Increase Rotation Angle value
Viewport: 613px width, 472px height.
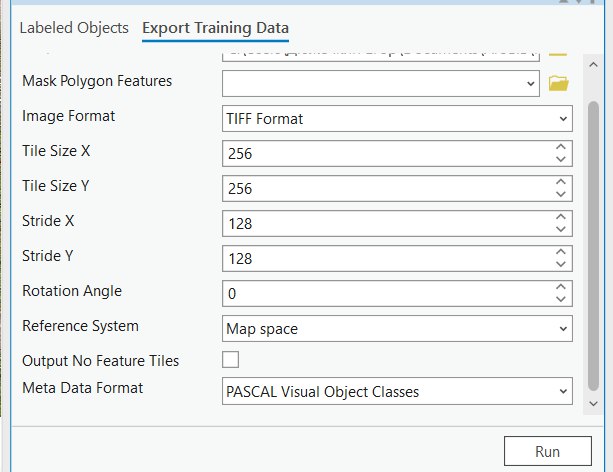click(560, 287)
